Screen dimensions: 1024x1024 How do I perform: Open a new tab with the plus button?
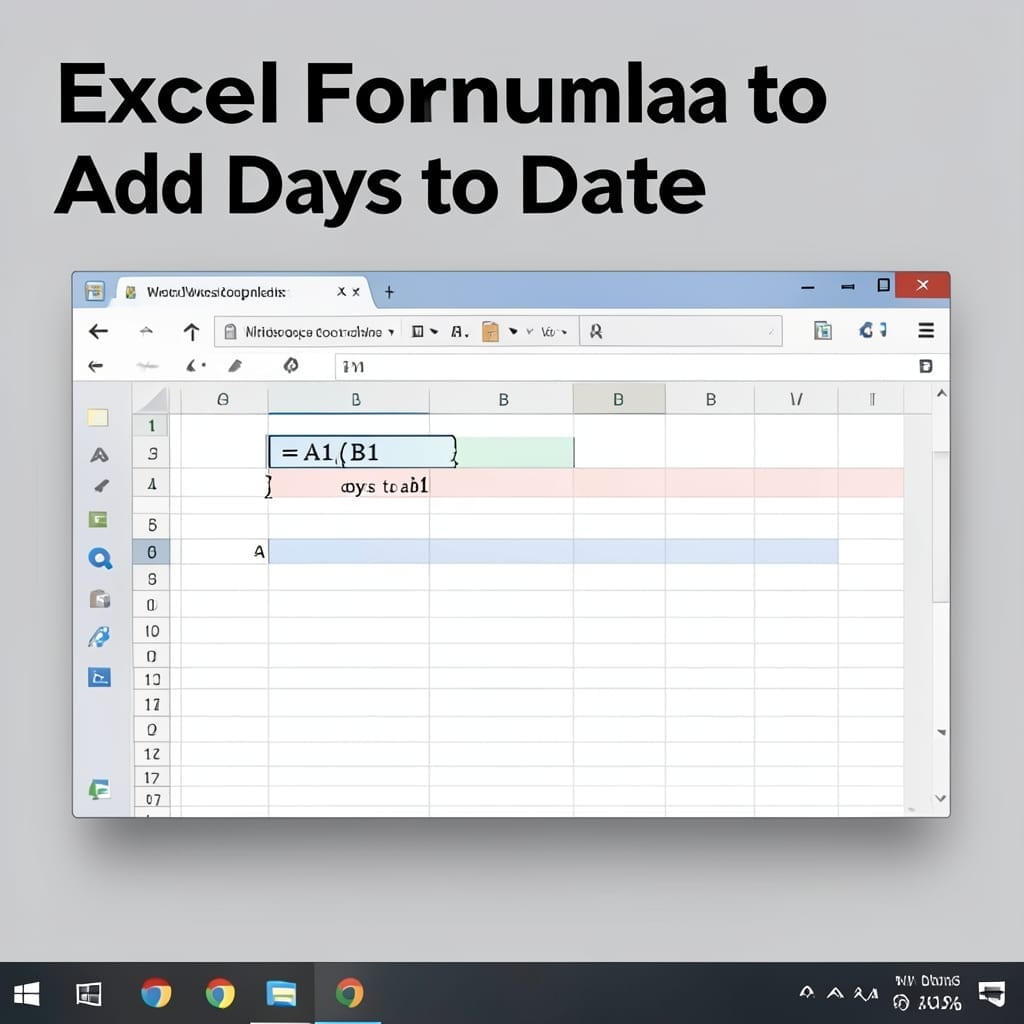[389, 292]
